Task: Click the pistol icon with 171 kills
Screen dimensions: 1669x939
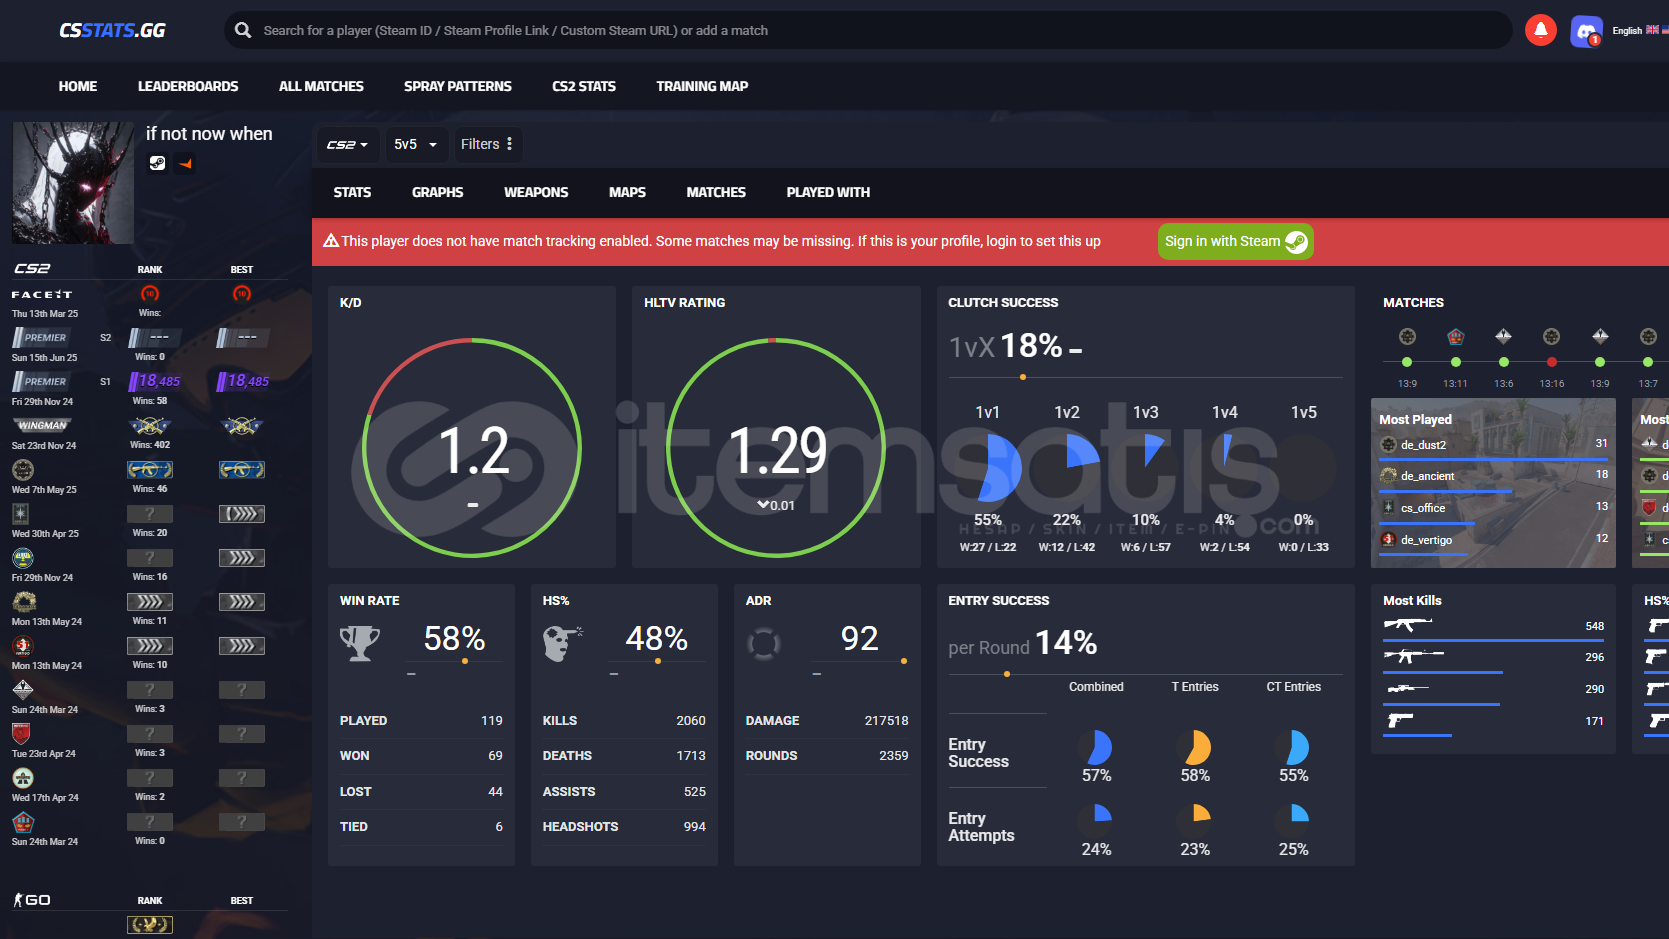Action: click(x=1400, y=720)
